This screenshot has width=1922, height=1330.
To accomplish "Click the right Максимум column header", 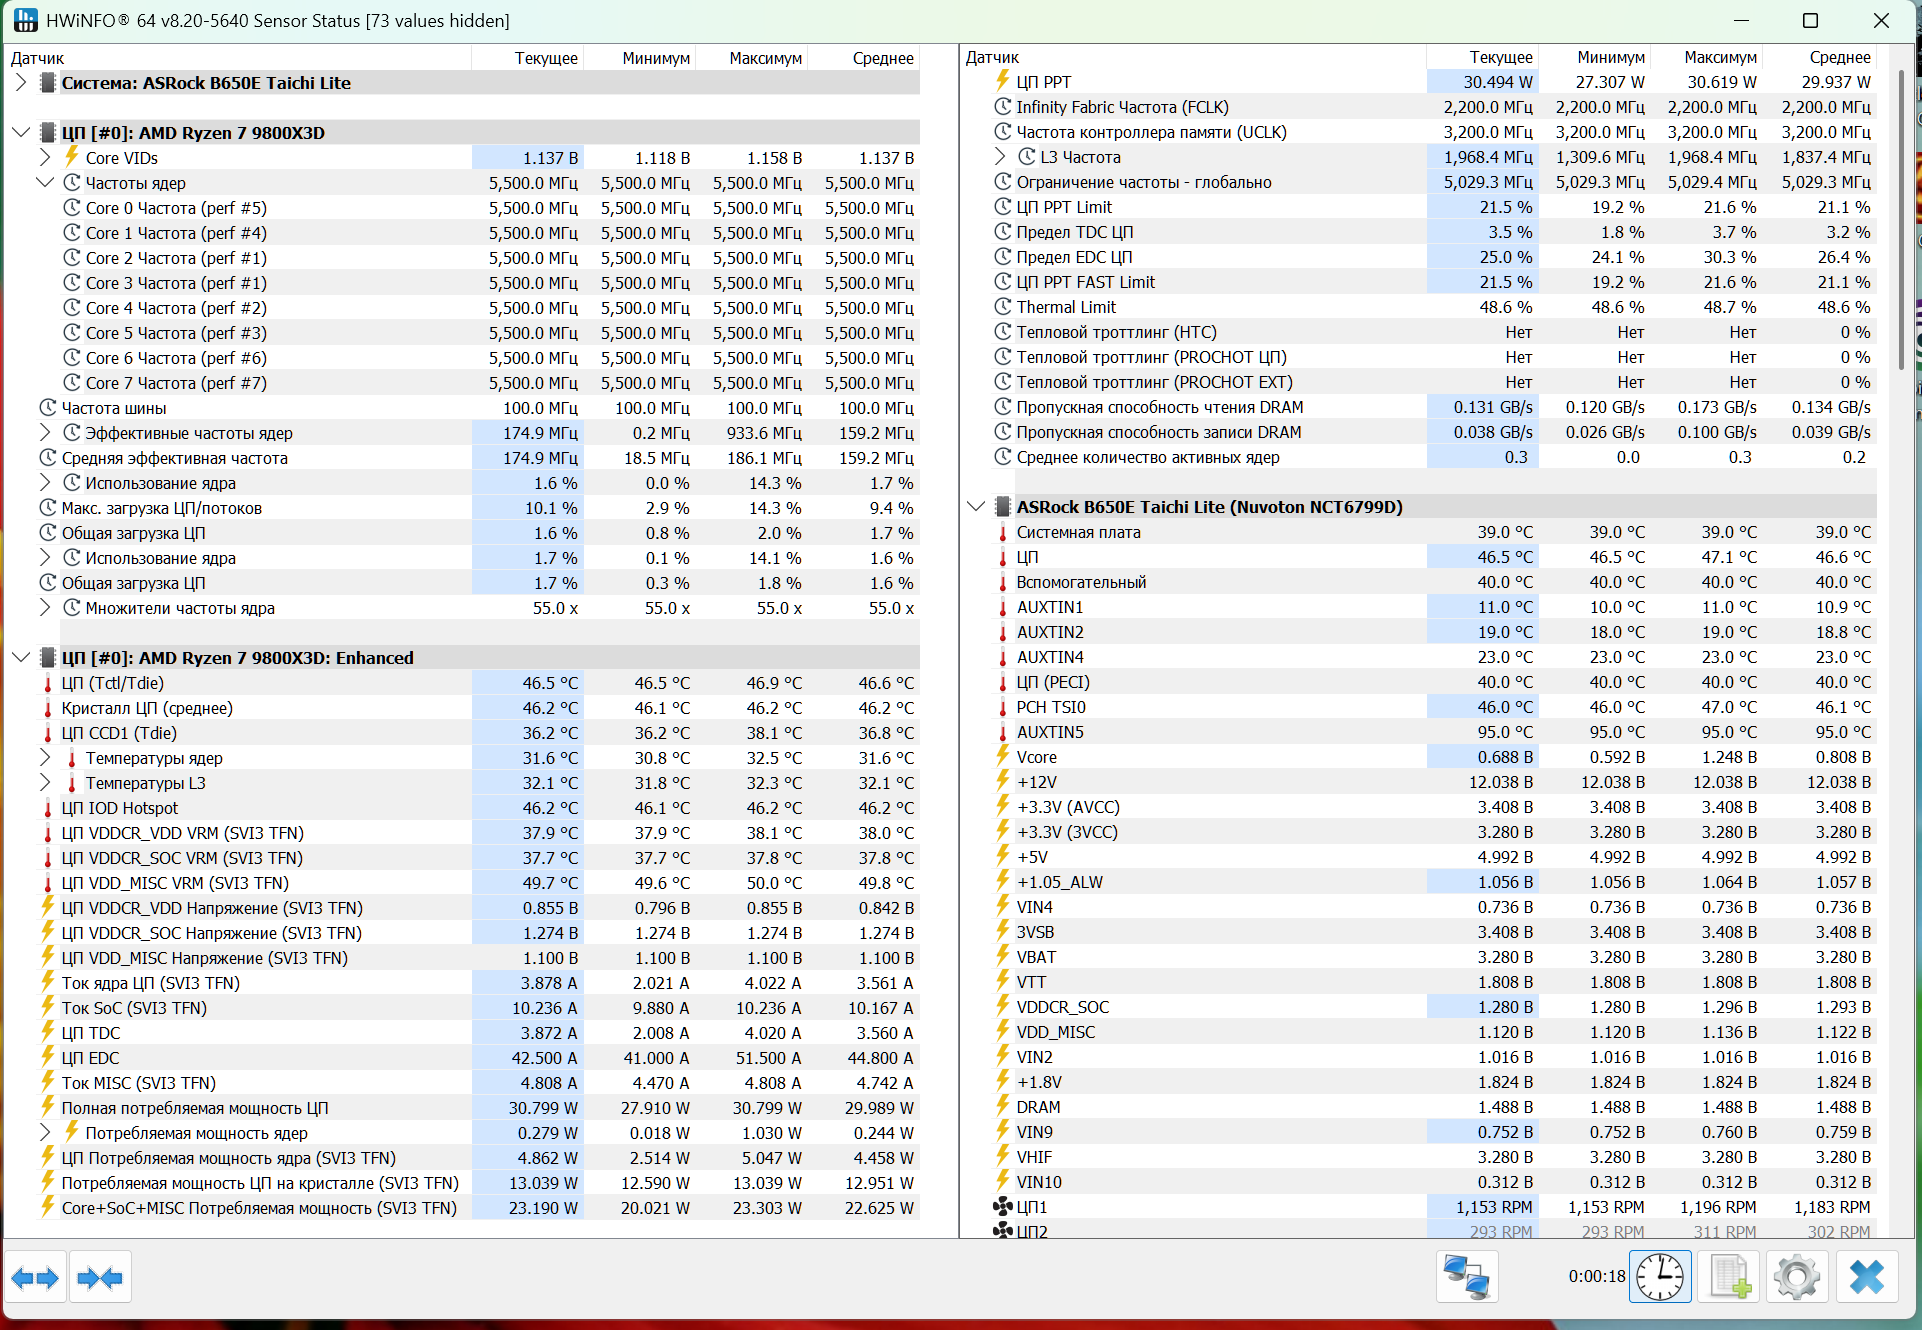I will point(1719,58).
